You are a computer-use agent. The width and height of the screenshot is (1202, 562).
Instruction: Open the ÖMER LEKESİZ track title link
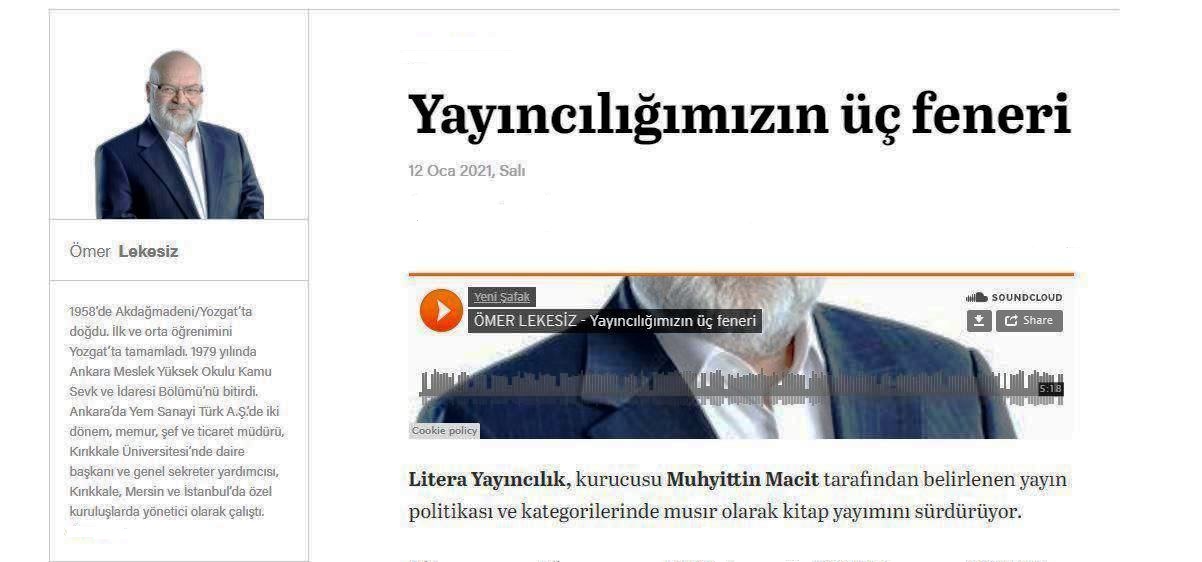pyautogui.click(x=615, y=321)
